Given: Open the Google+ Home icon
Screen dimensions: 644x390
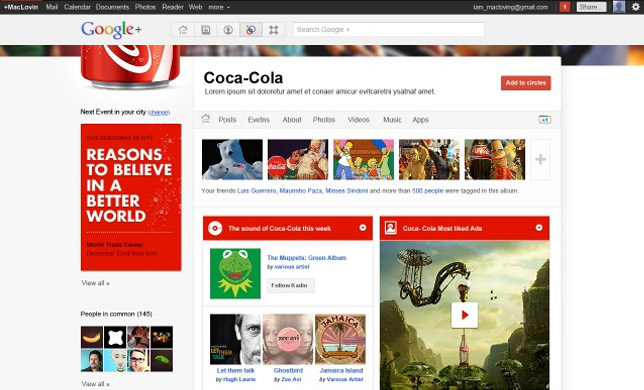Looking at the screenshot, I should (183, 30).
